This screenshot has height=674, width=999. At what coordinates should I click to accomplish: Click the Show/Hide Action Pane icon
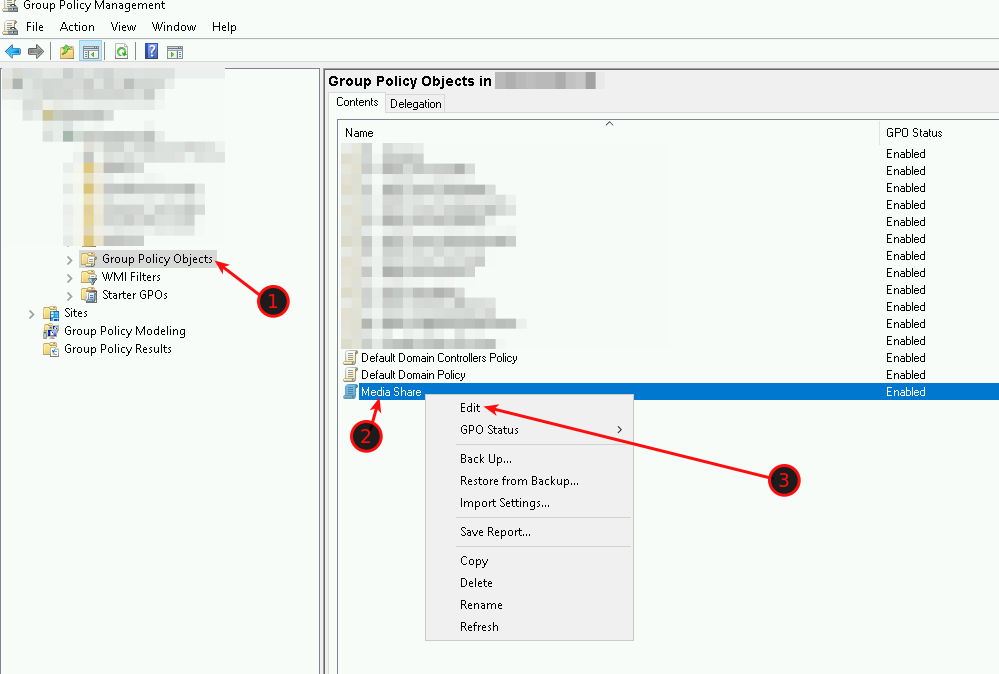pyautogui.click(x=175, y=52)
